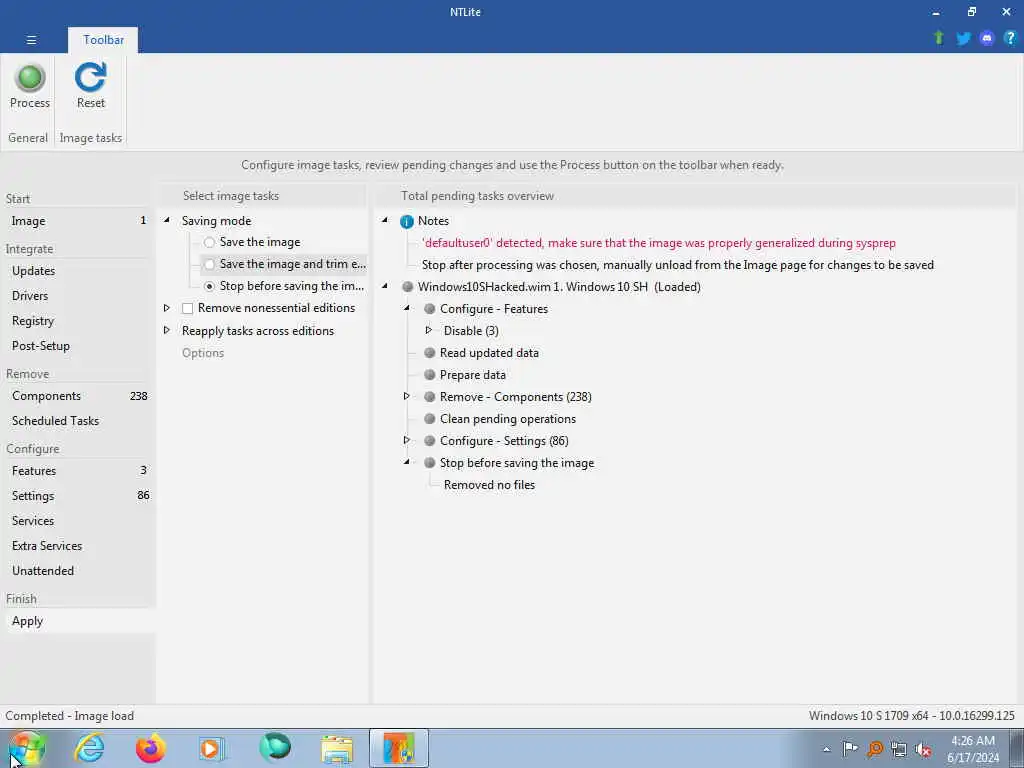
Task: Select 'Save the image and trim e...' option
Action: 209,264
